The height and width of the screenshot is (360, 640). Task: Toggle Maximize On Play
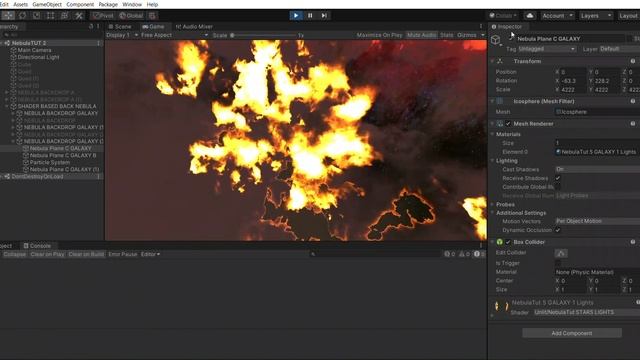pyautogui.click(x=379, y=36)
